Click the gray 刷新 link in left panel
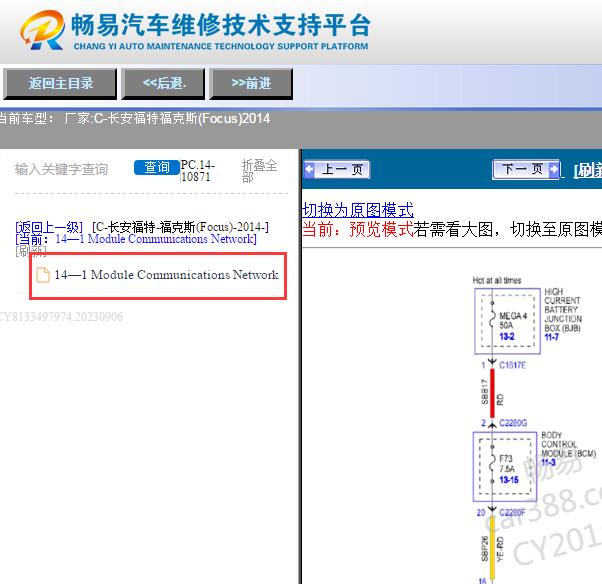The width and height of the screenshot is (602, 584). (x=31, y=251)
